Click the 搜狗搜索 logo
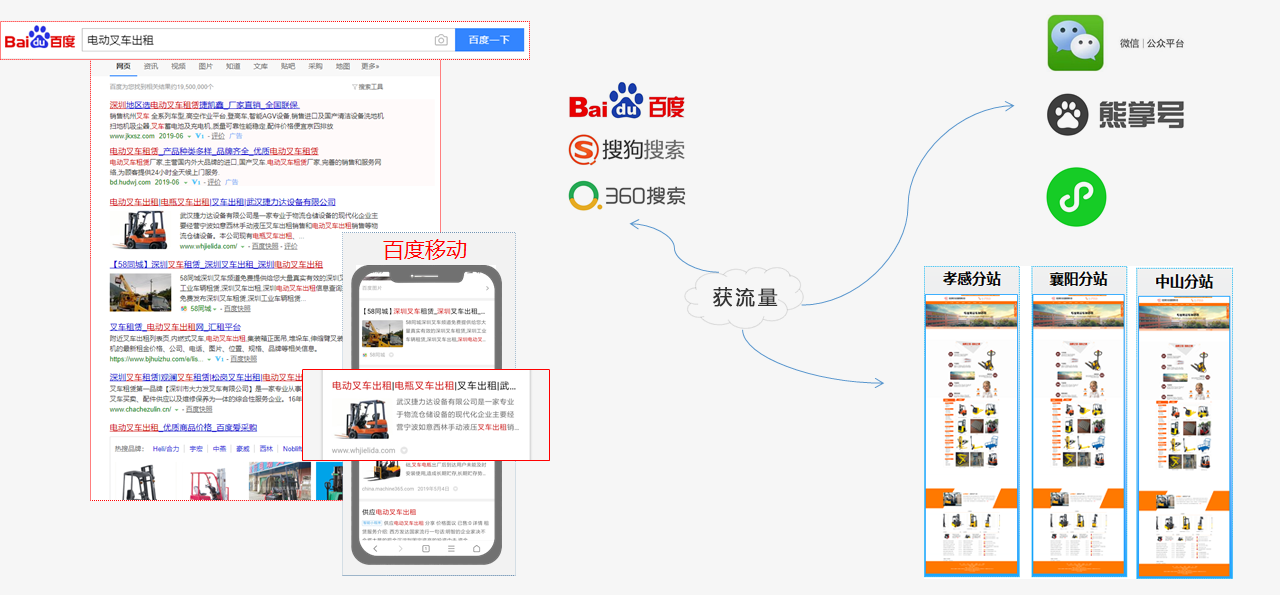 627,151
